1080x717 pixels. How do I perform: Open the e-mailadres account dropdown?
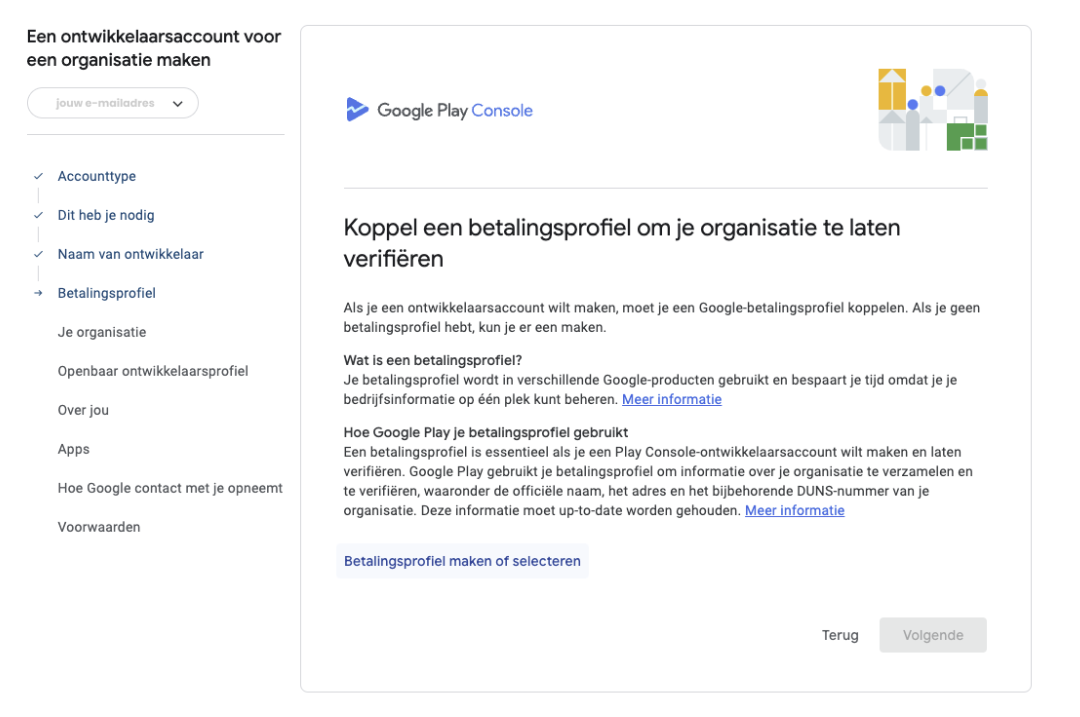coord(113,103)
